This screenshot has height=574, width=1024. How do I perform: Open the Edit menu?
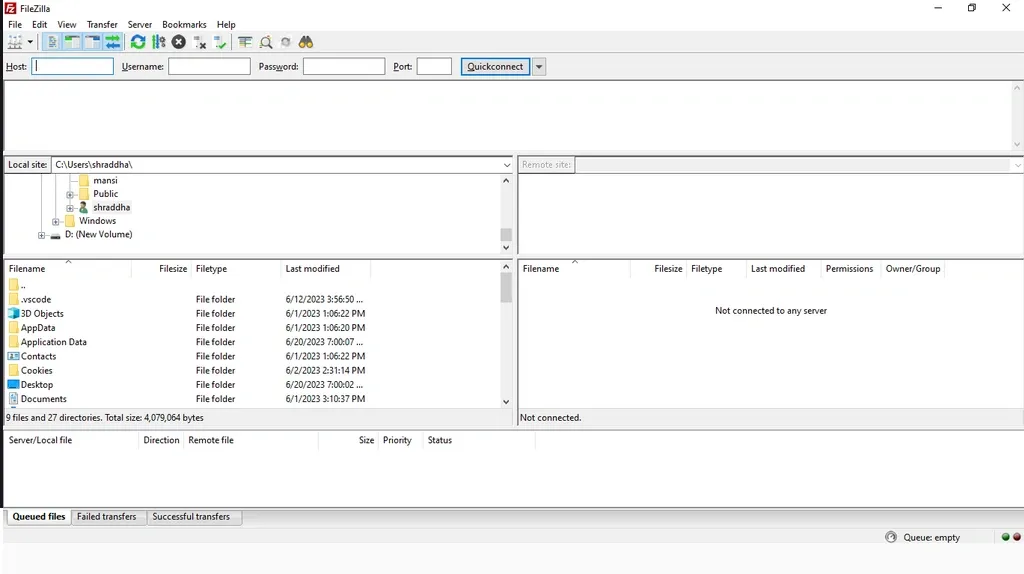(x=39, y=24)
